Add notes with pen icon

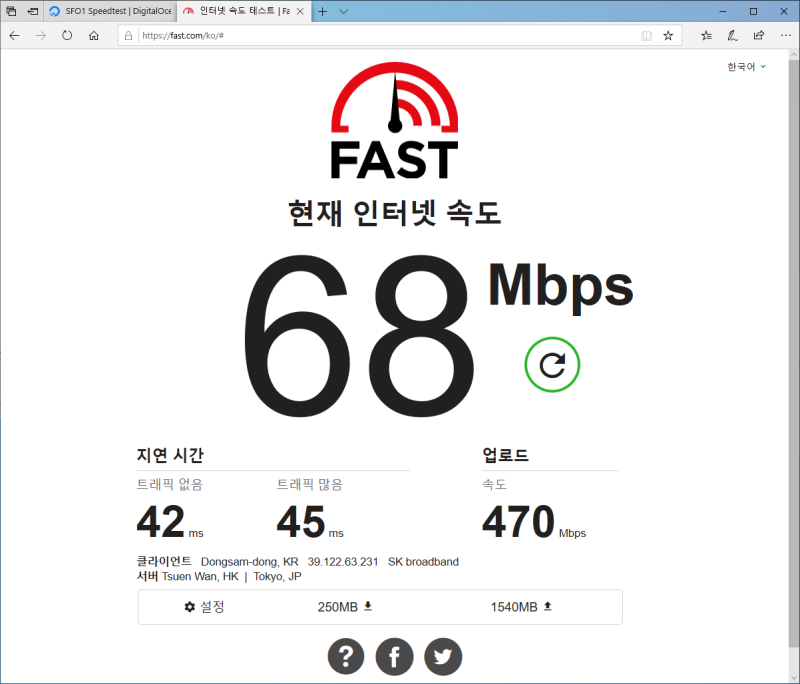[733, 36]
